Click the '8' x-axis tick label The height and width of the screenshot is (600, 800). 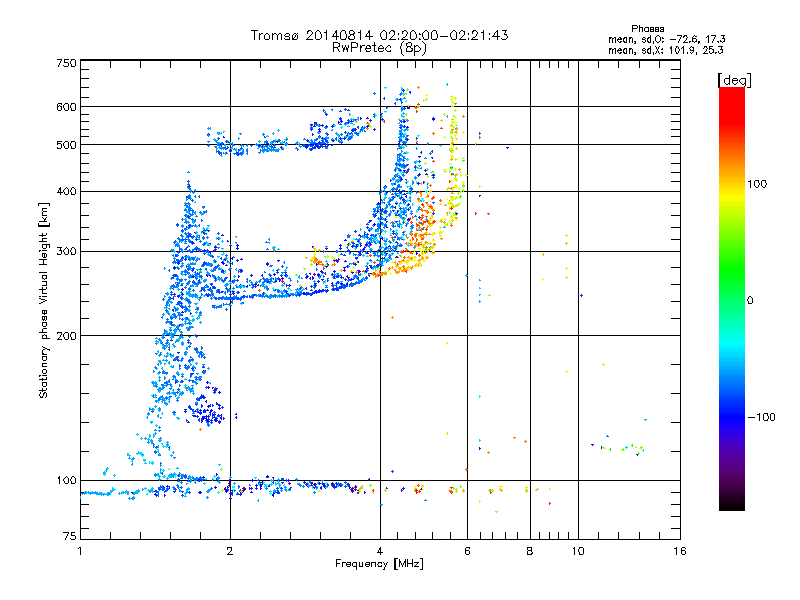point(530,551)
